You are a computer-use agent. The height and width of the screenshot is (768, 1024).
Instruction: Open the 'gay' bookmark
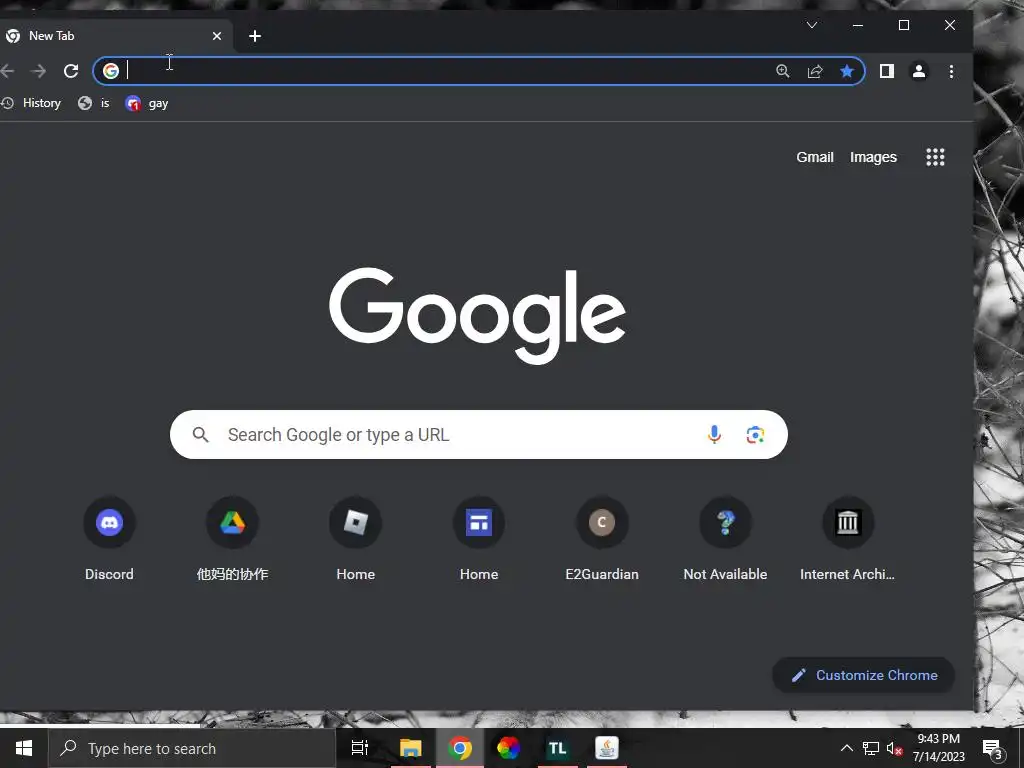(x=147, y=103)
